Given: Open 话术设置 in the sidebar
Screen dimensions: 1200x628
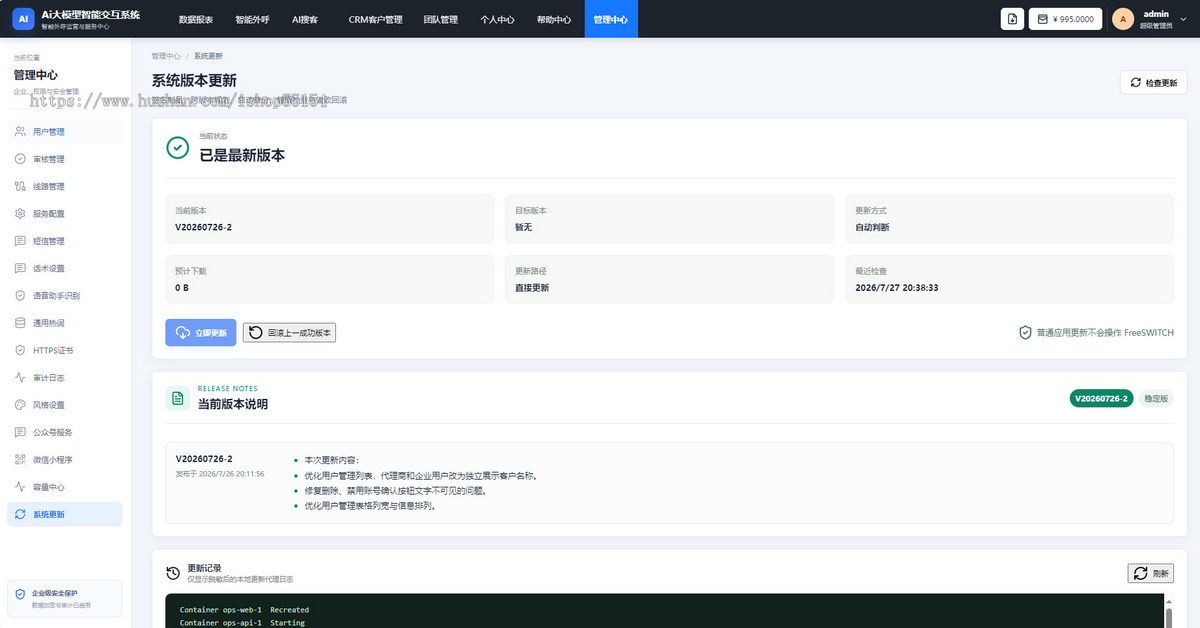Looking at the screenshot, I should [65, 268].
